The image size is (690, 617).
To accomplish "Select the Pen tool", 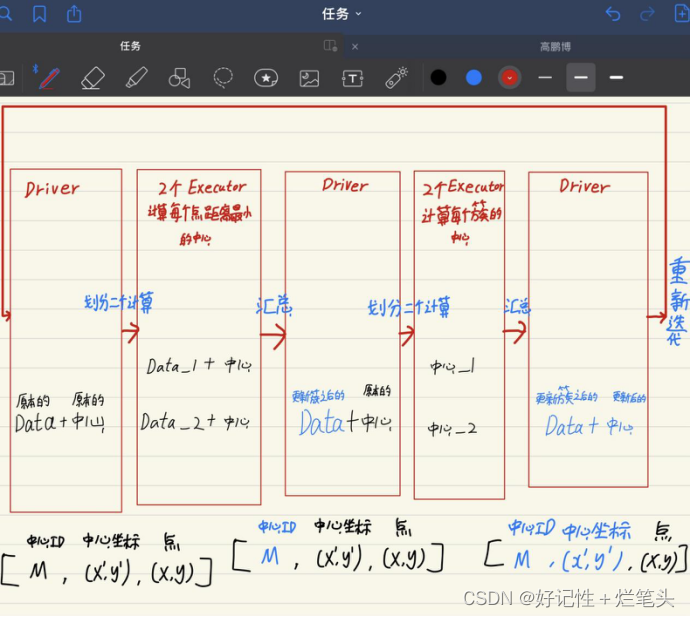I will pyautogui.click(x=49, y=78).
